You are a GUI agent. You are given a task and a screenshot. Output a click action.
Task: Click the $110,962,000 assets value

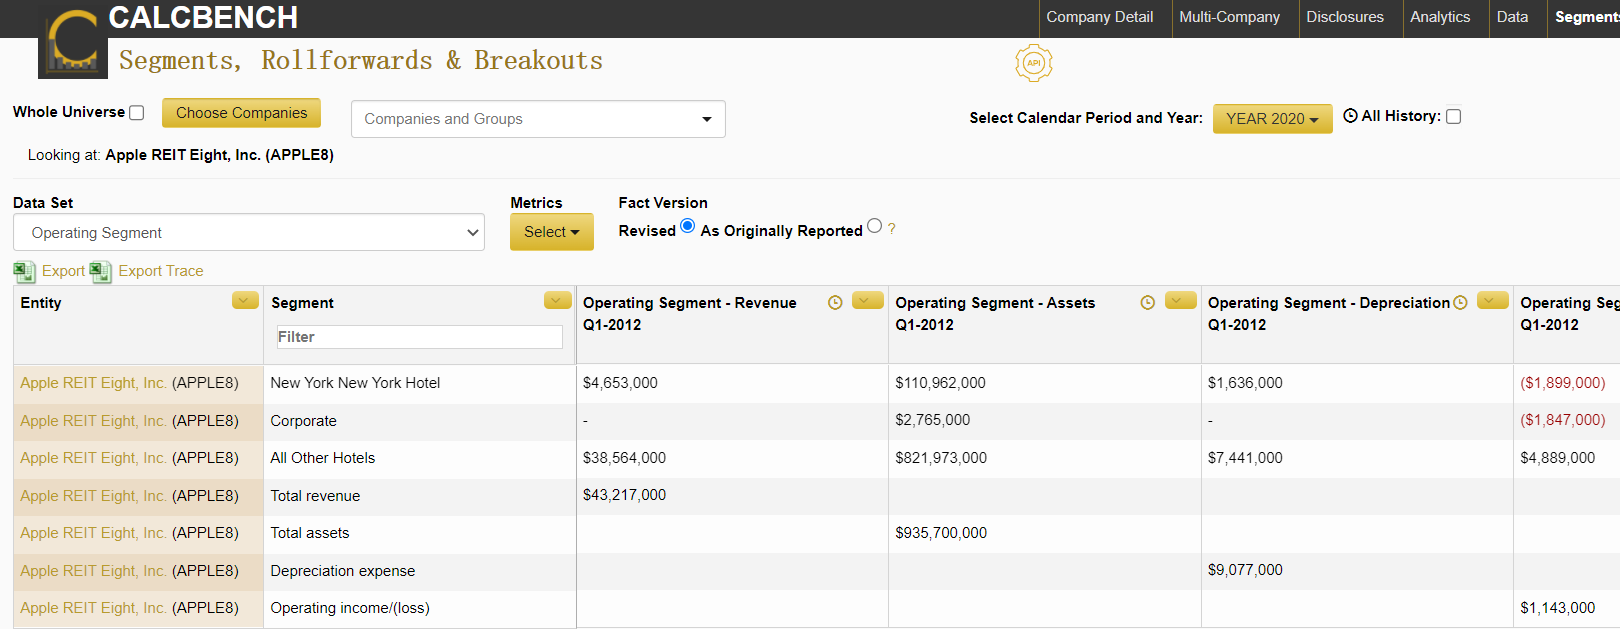pos(940,383)
